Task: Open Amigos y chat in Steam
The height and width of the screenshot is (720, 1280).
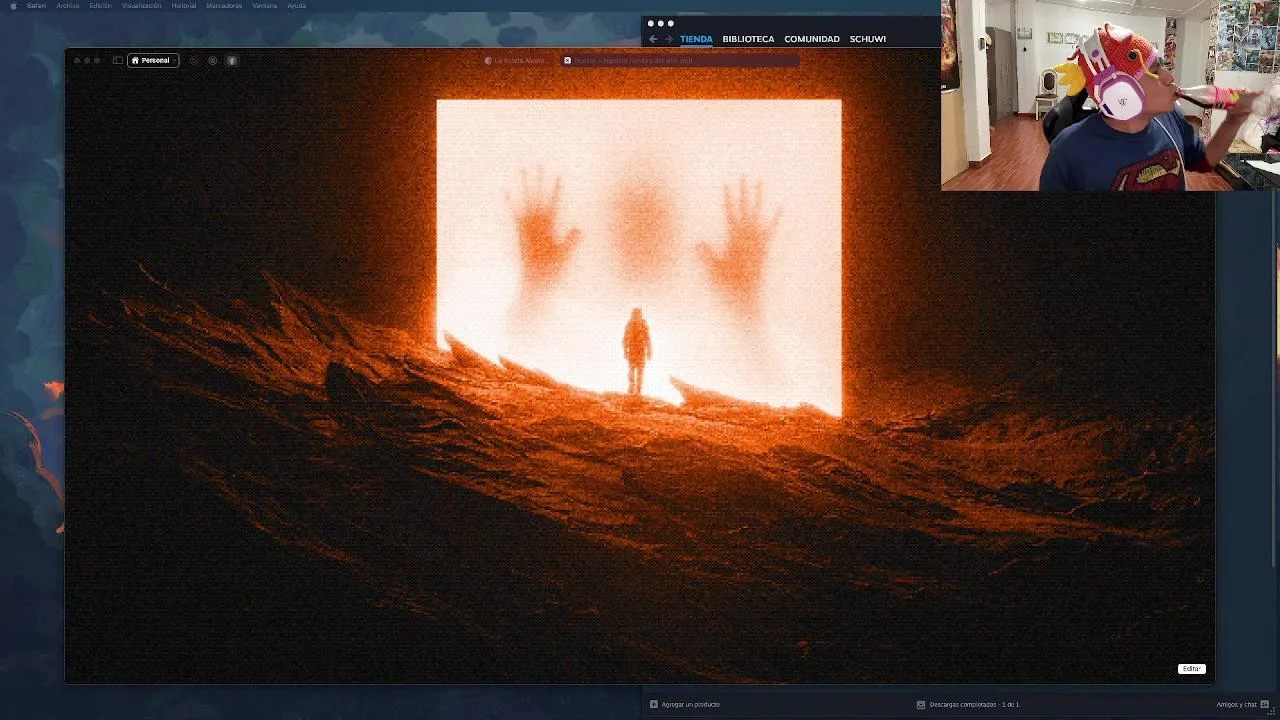Action: pyautogui.click(x=1236, y=704)
